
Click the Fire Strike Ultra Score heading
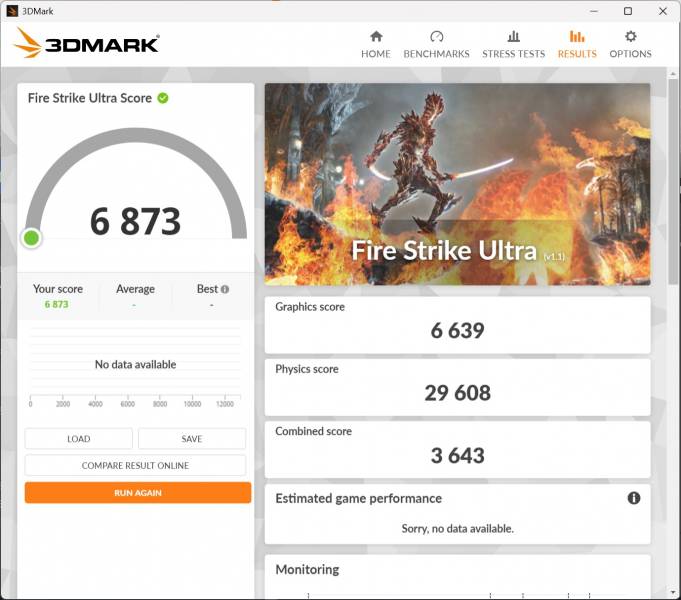click(x=89, y=98)
